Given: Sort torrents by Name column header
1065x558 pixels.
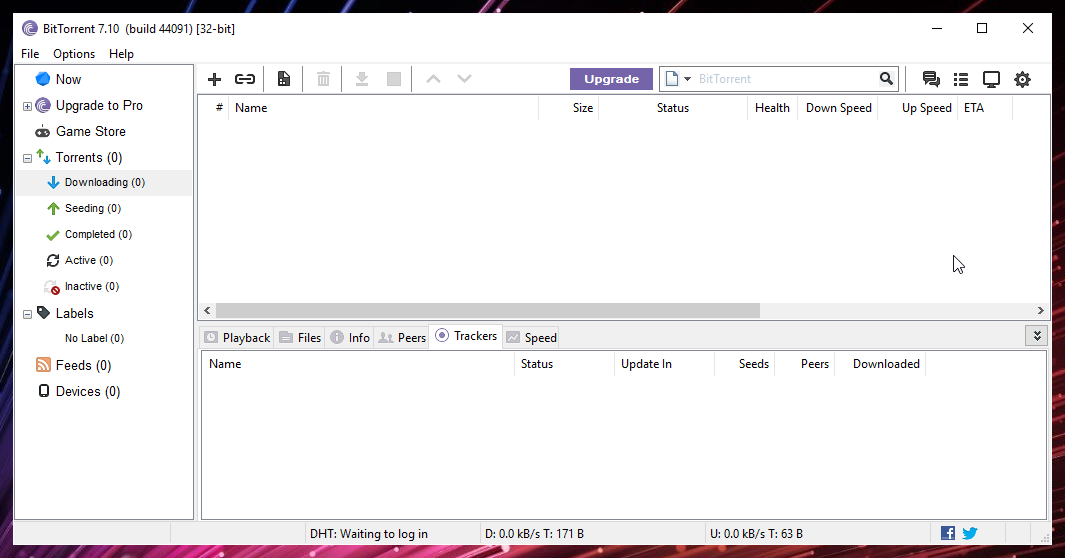Looking at the screenshot, I should (383, 108).
